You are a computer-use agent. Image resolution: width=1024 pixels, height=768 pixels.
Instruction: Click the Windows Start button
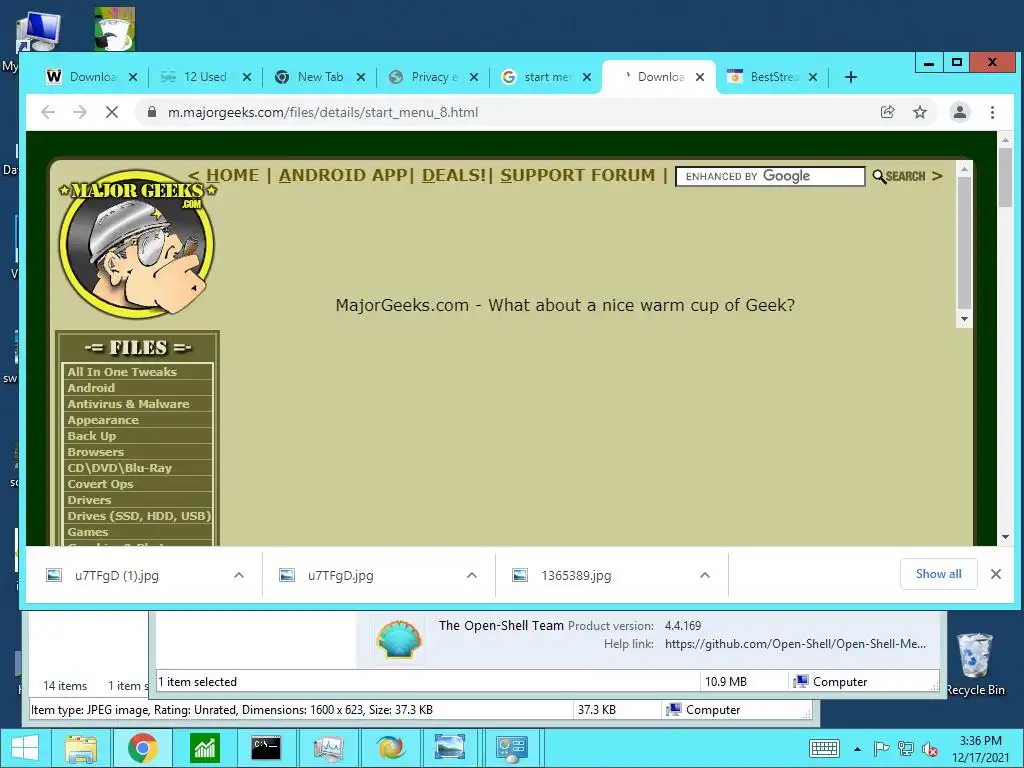point(25,748)
